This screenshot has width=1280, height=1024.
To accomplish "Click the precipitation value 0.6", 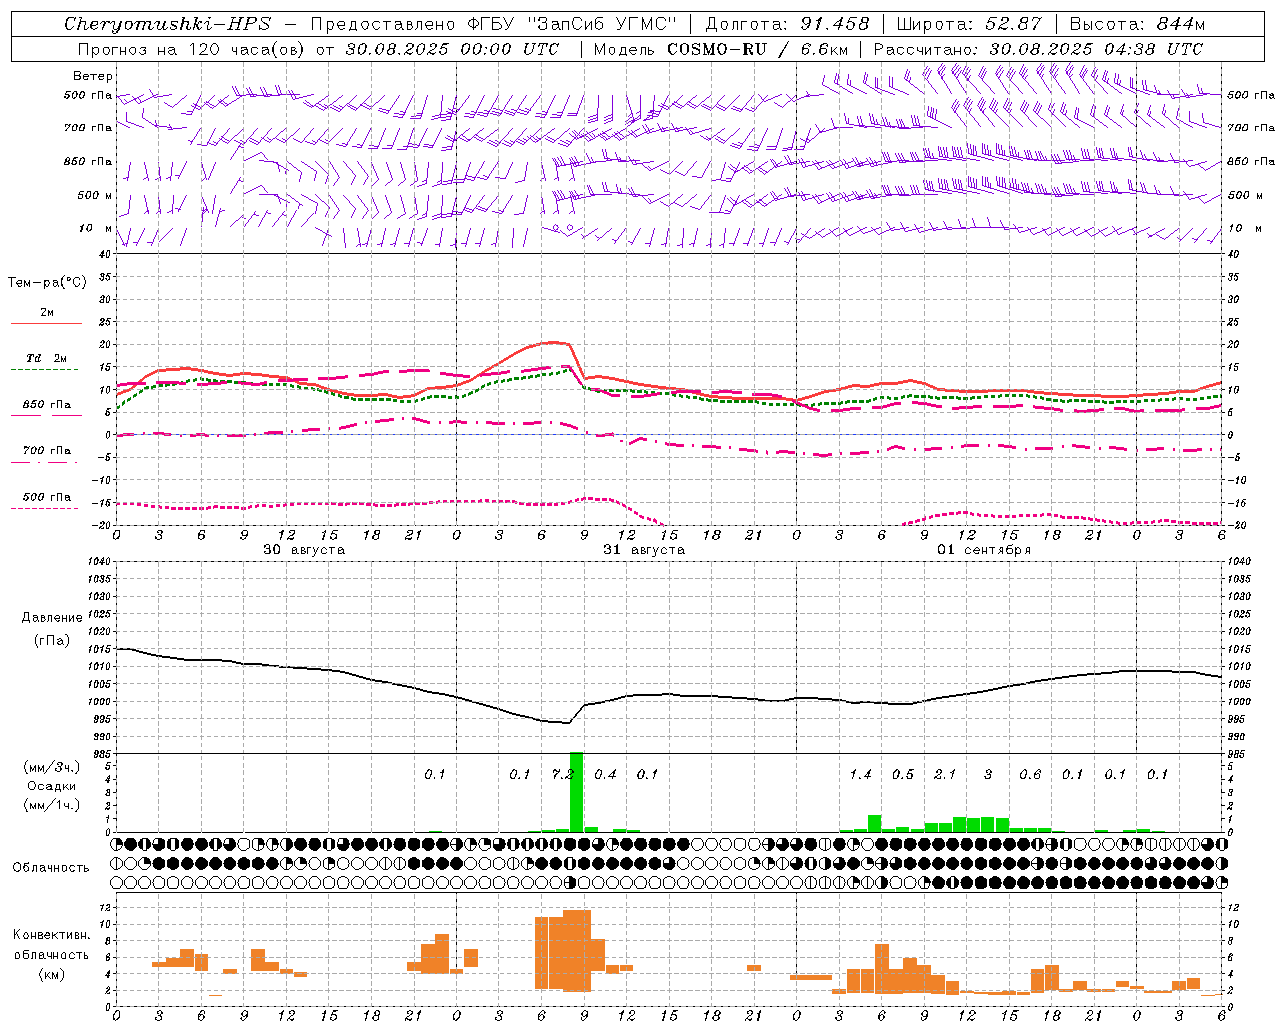I will pyautogui.click(x=1030, y=775).
